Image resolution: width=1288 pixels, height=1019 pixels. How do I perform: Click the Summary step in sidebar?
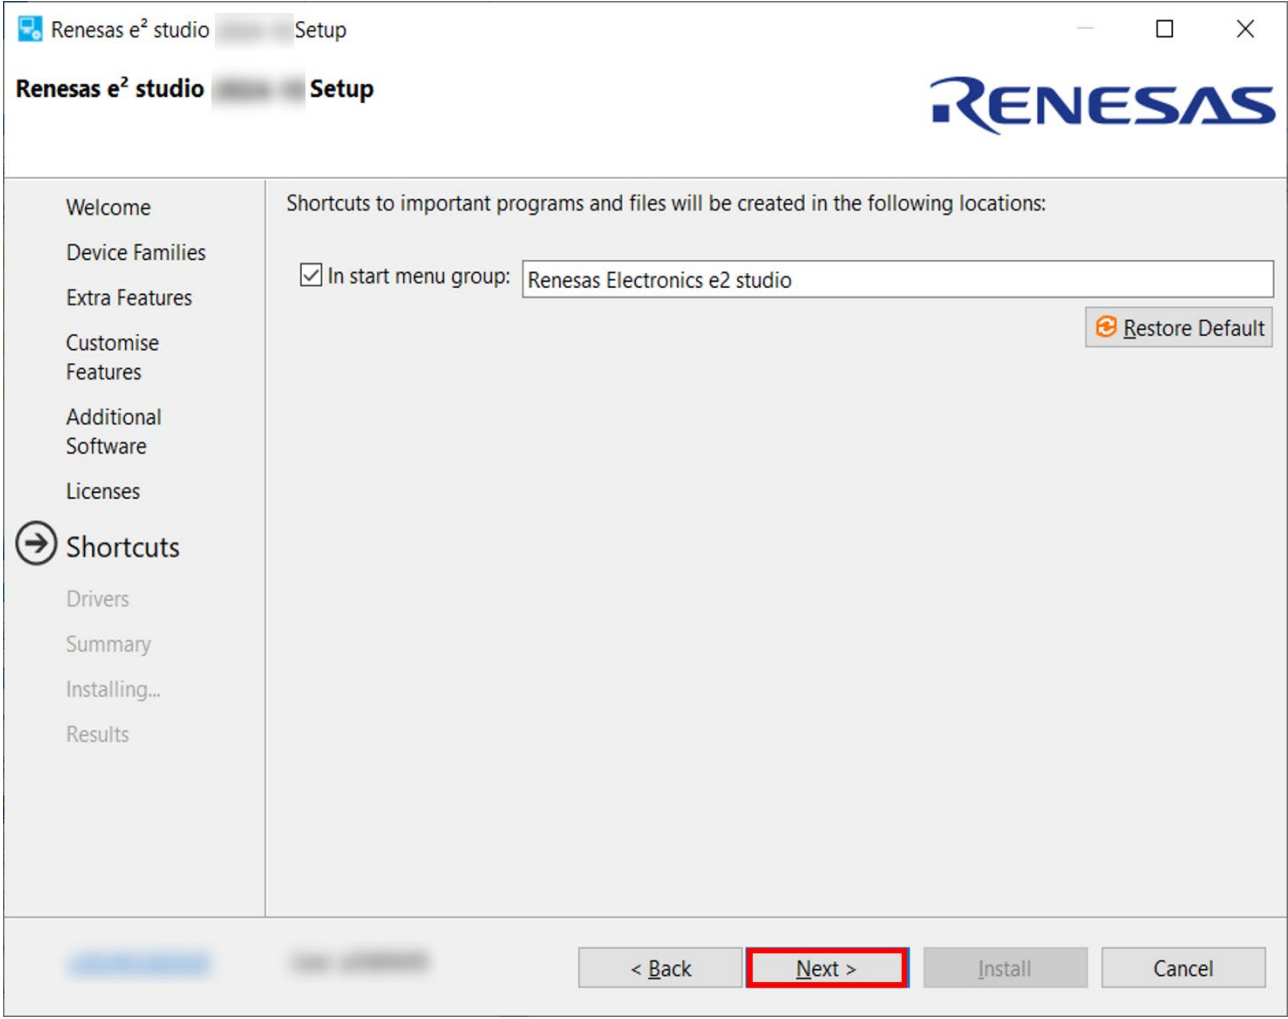tap(109, 644)
